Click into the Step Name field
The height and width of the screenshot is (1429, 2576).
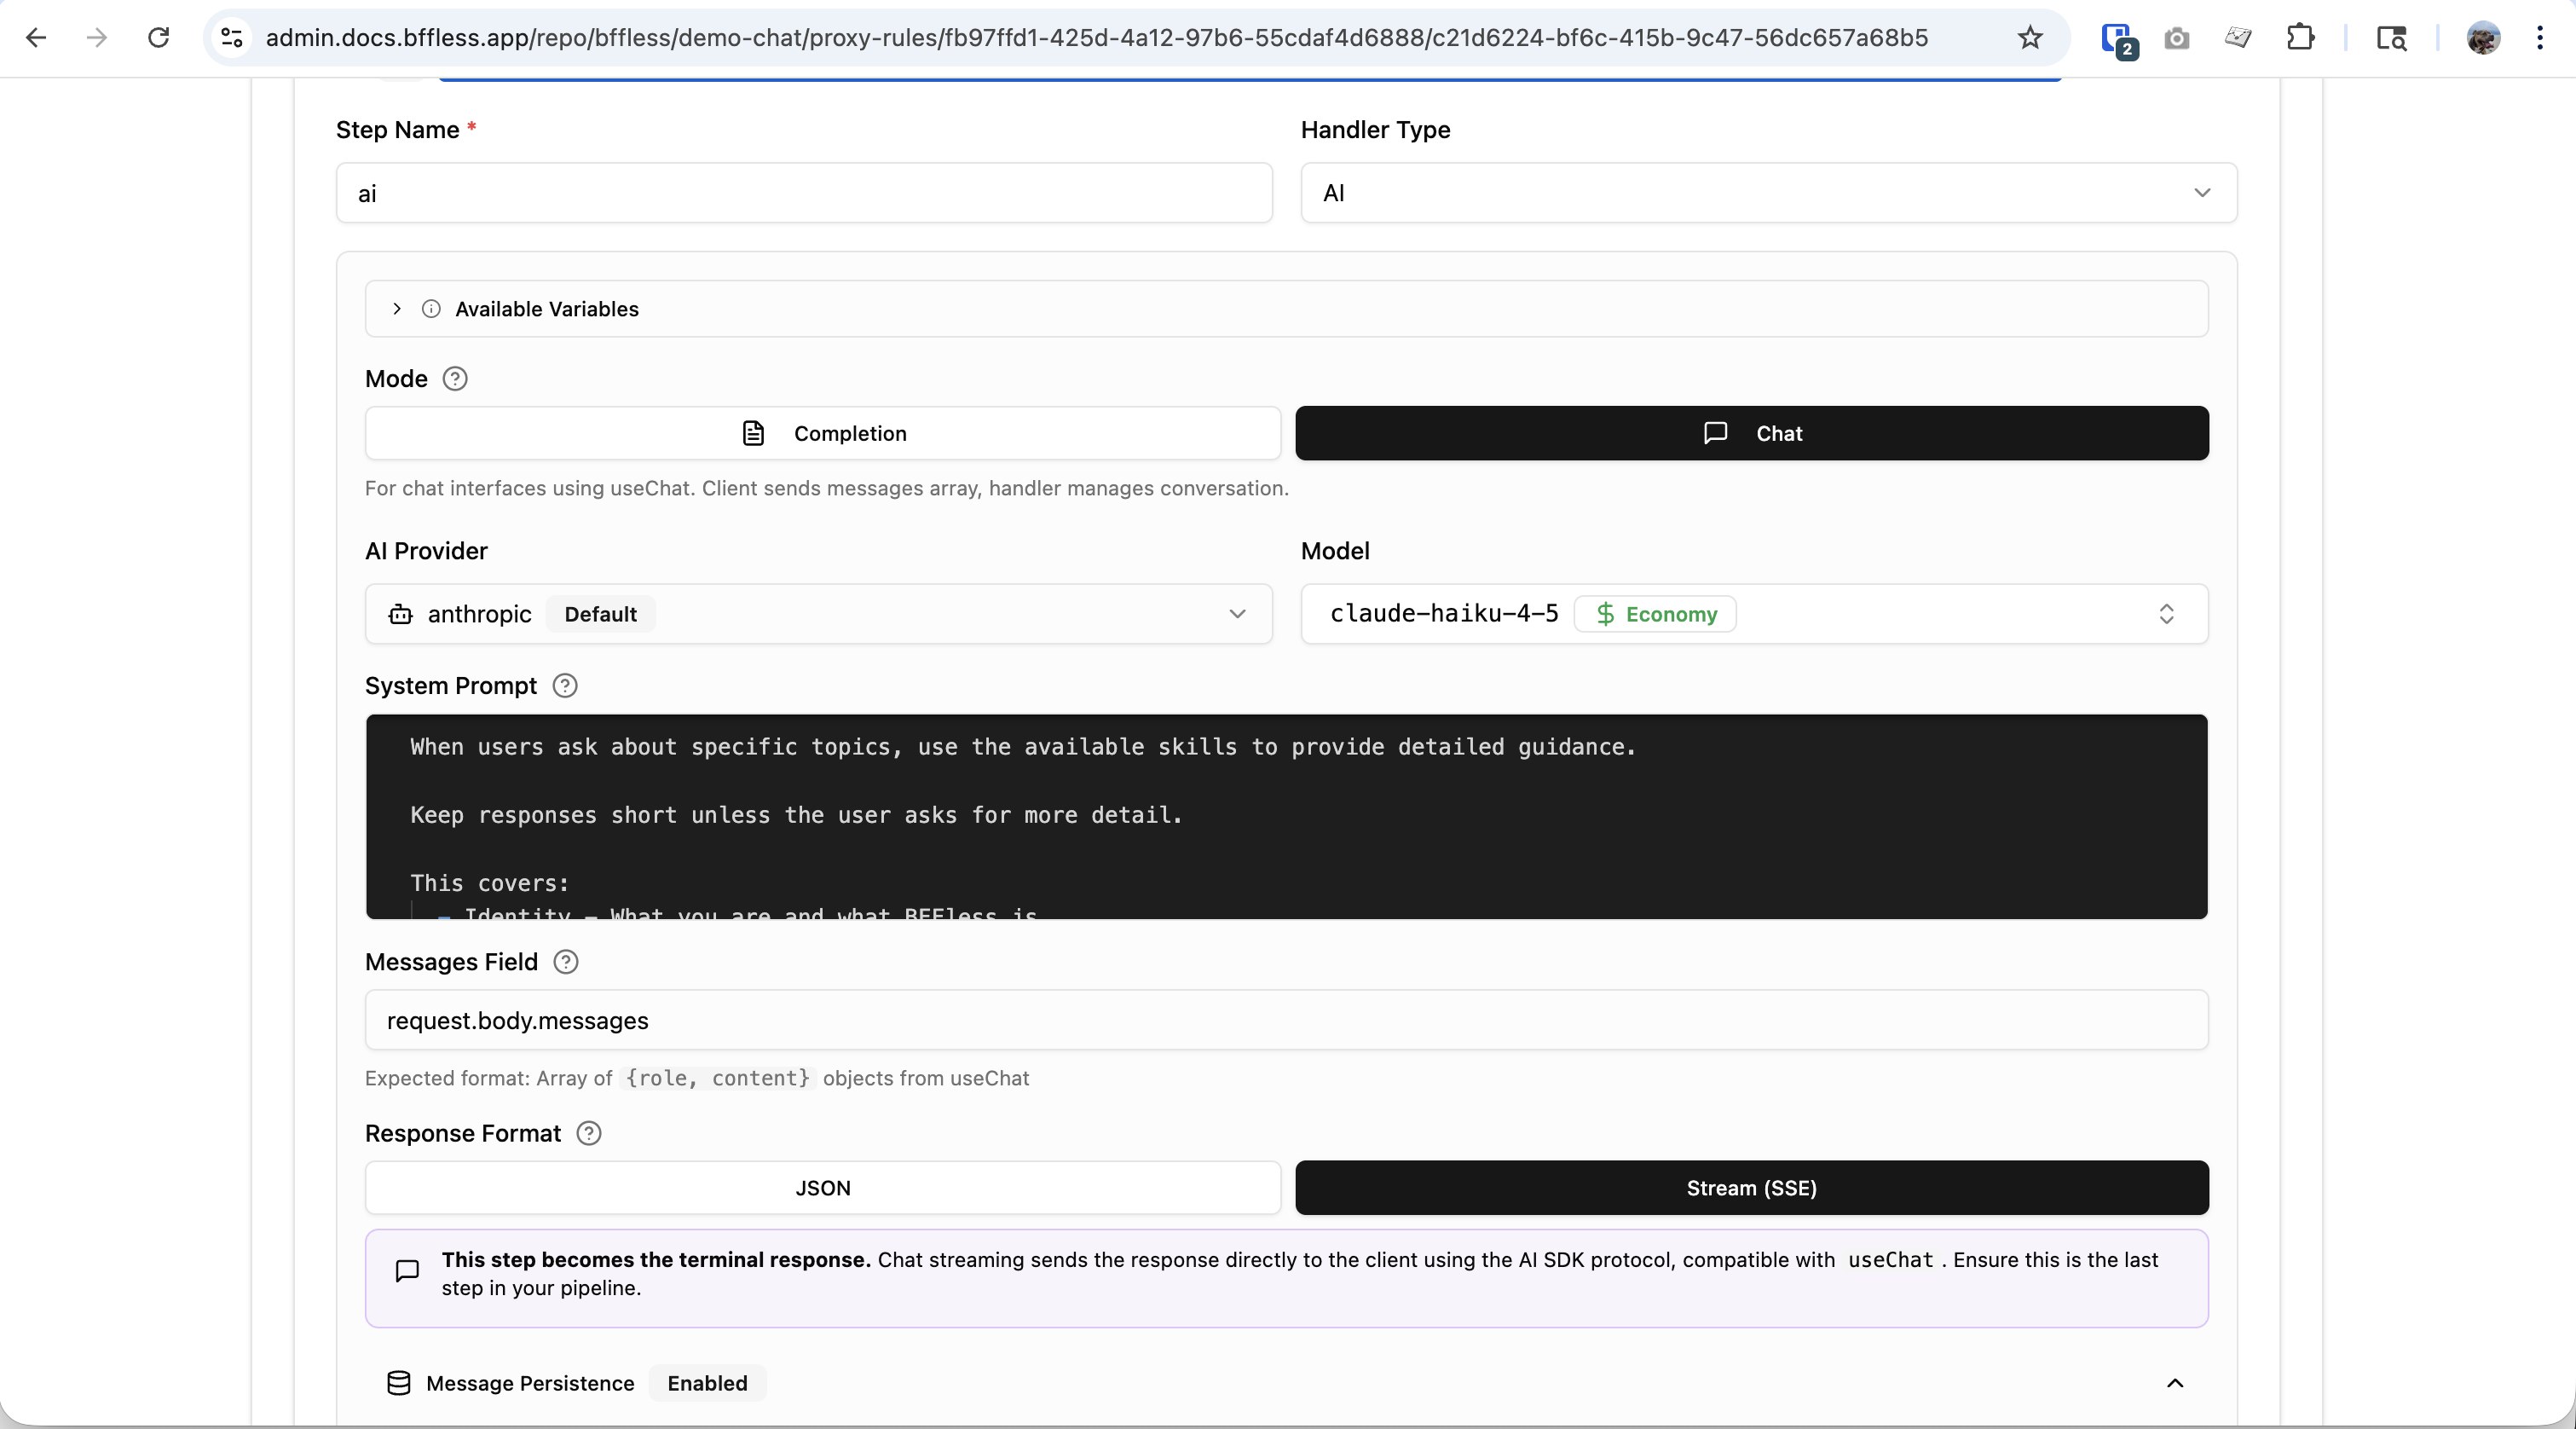pos(803,193)
